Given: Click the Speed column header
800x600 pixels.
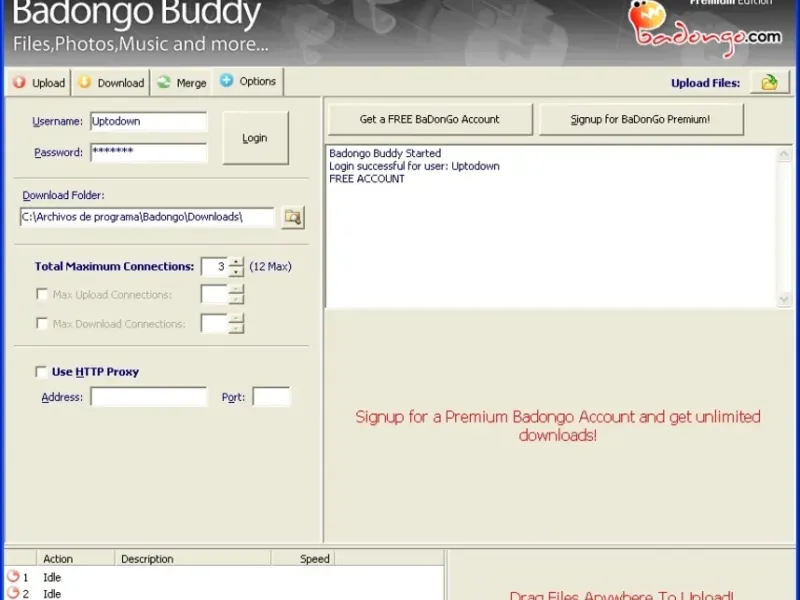Looking at the screenshot, I should point(303,559).
